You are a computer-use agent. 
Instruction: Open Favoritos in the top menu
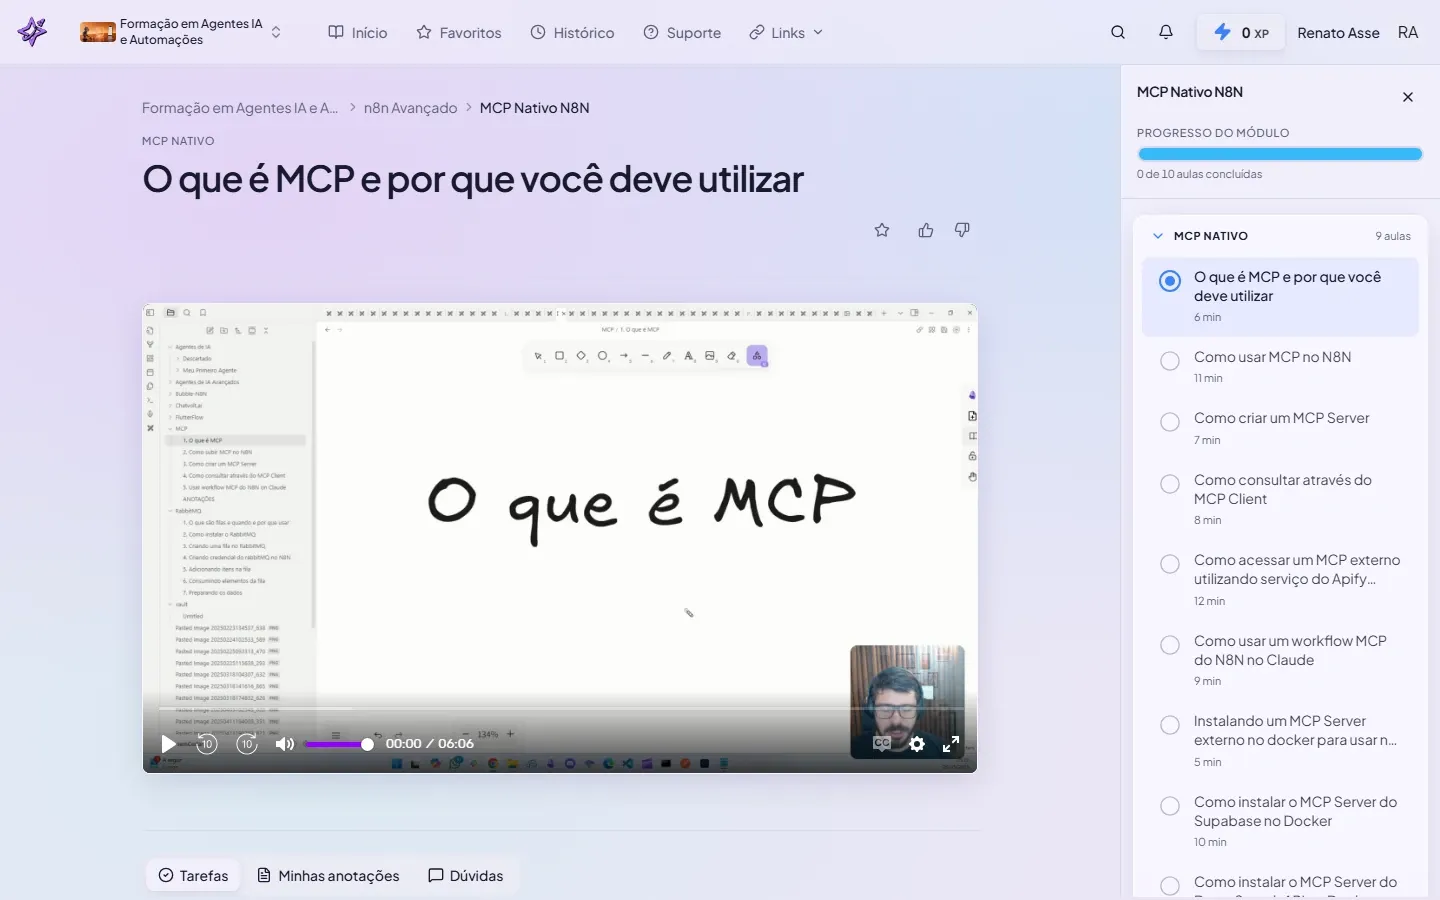pos(459,33)
